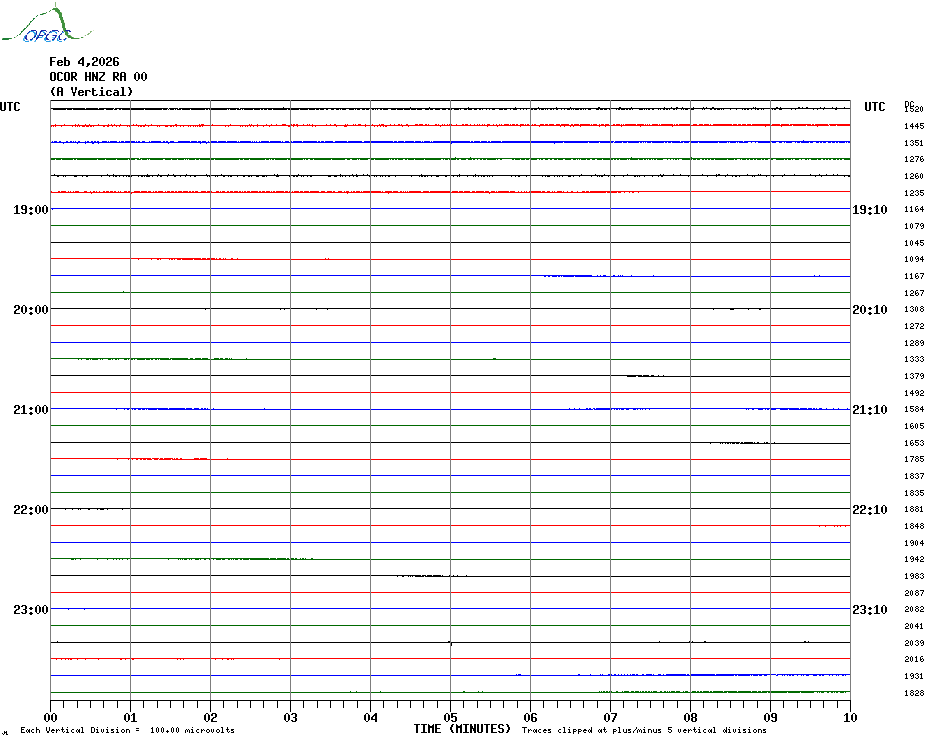This screenshot has height=744, width=930.
Task: Click the 1520 value at top right
Action: [x=914, y=109]
